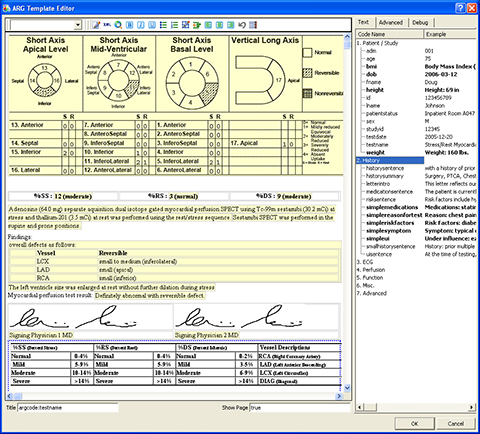Click the editor scroll-down arrow
The height and width of the screenshot is (434, 480).
[347, 388]
